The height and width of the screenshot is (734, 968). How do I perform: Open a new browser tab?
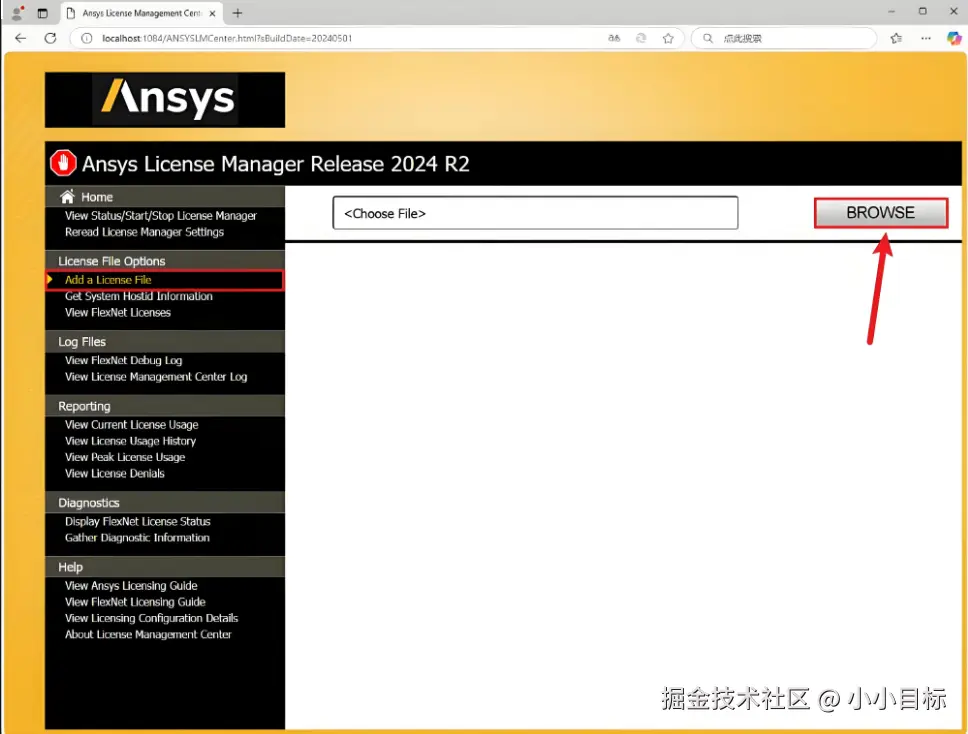(x=237, y=13)
